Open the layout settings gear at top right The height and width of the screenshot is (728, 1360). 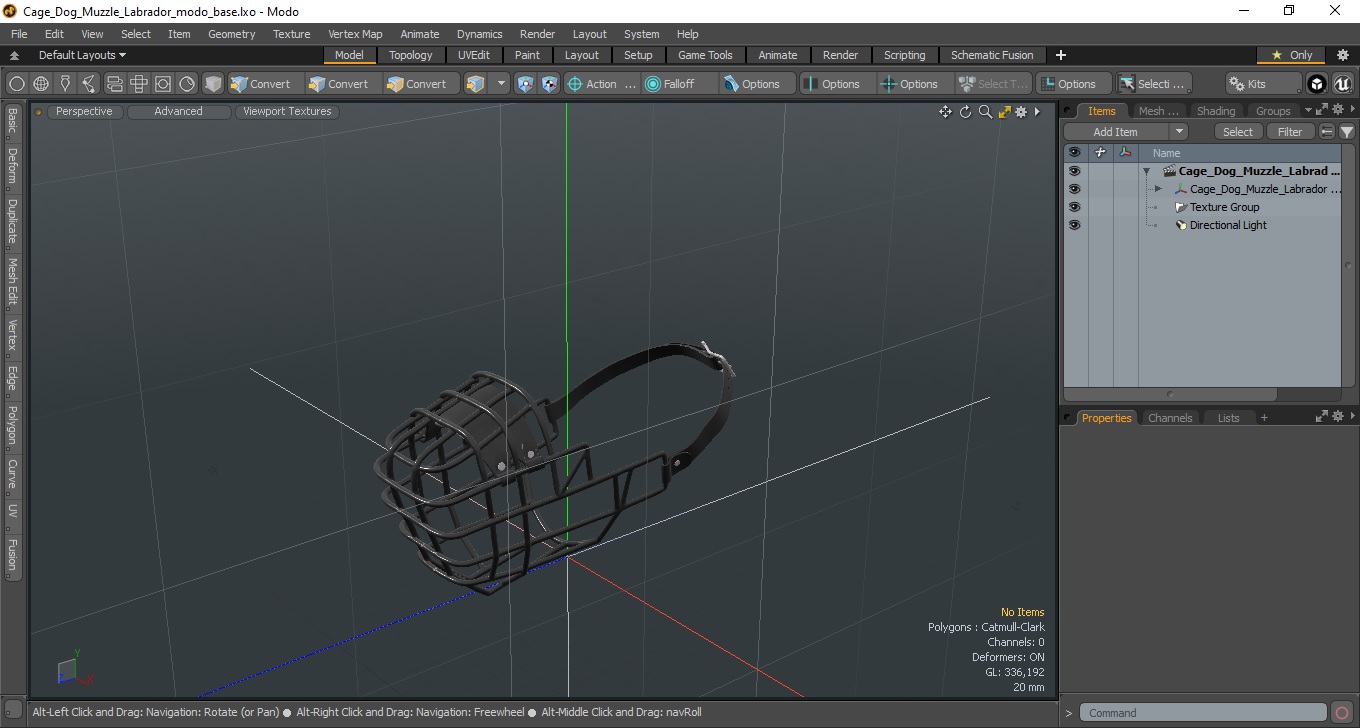pyautogui.click(x=1343, y=55)
